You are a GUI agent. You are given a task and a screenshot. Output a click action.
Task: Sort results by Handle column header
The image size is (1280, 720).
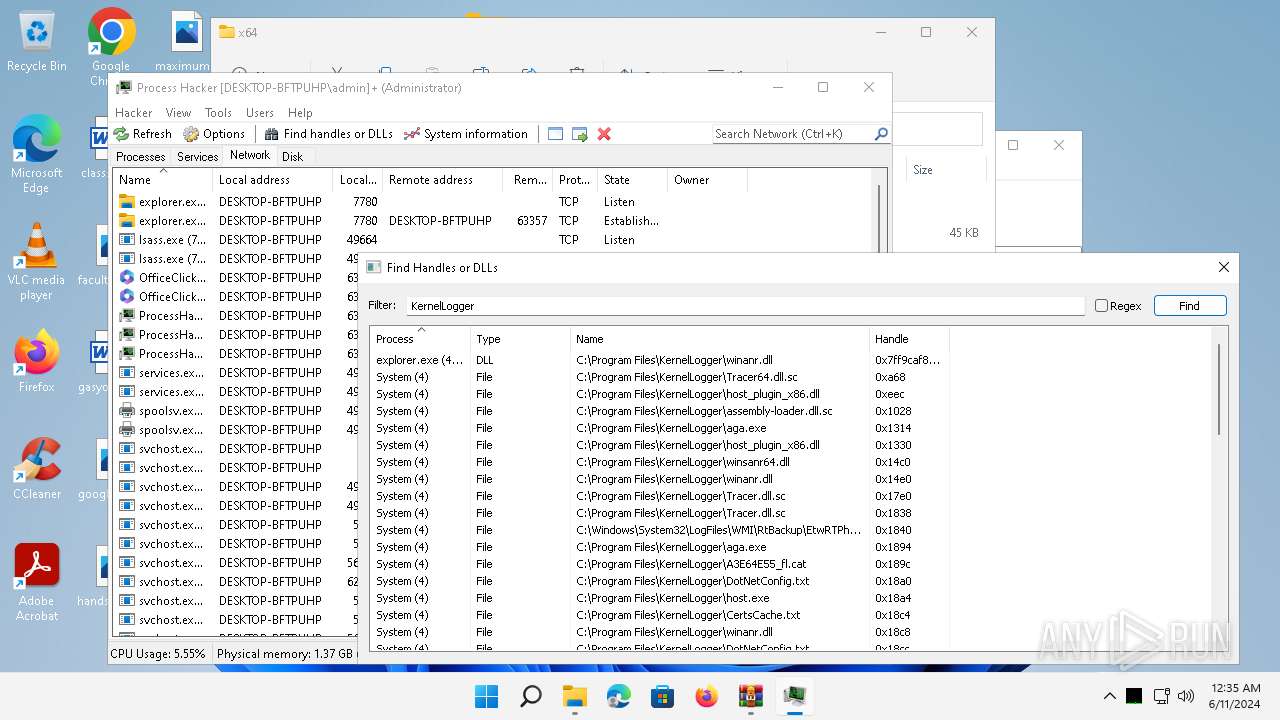coord(909,339)
